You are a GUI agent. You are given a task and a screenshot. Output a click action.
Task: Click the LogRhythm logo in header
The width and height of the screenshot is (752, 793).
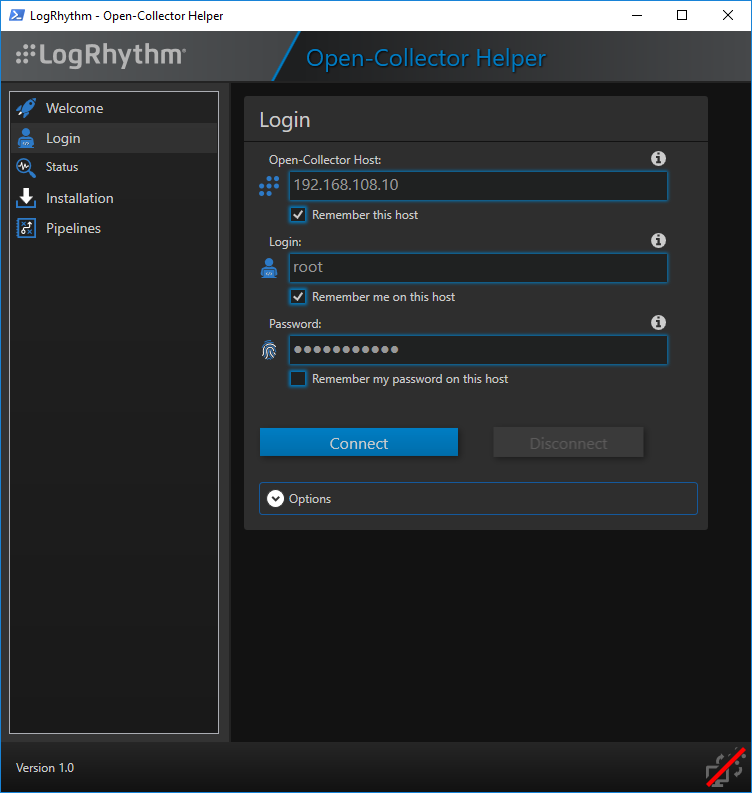(x=101, y=55)
